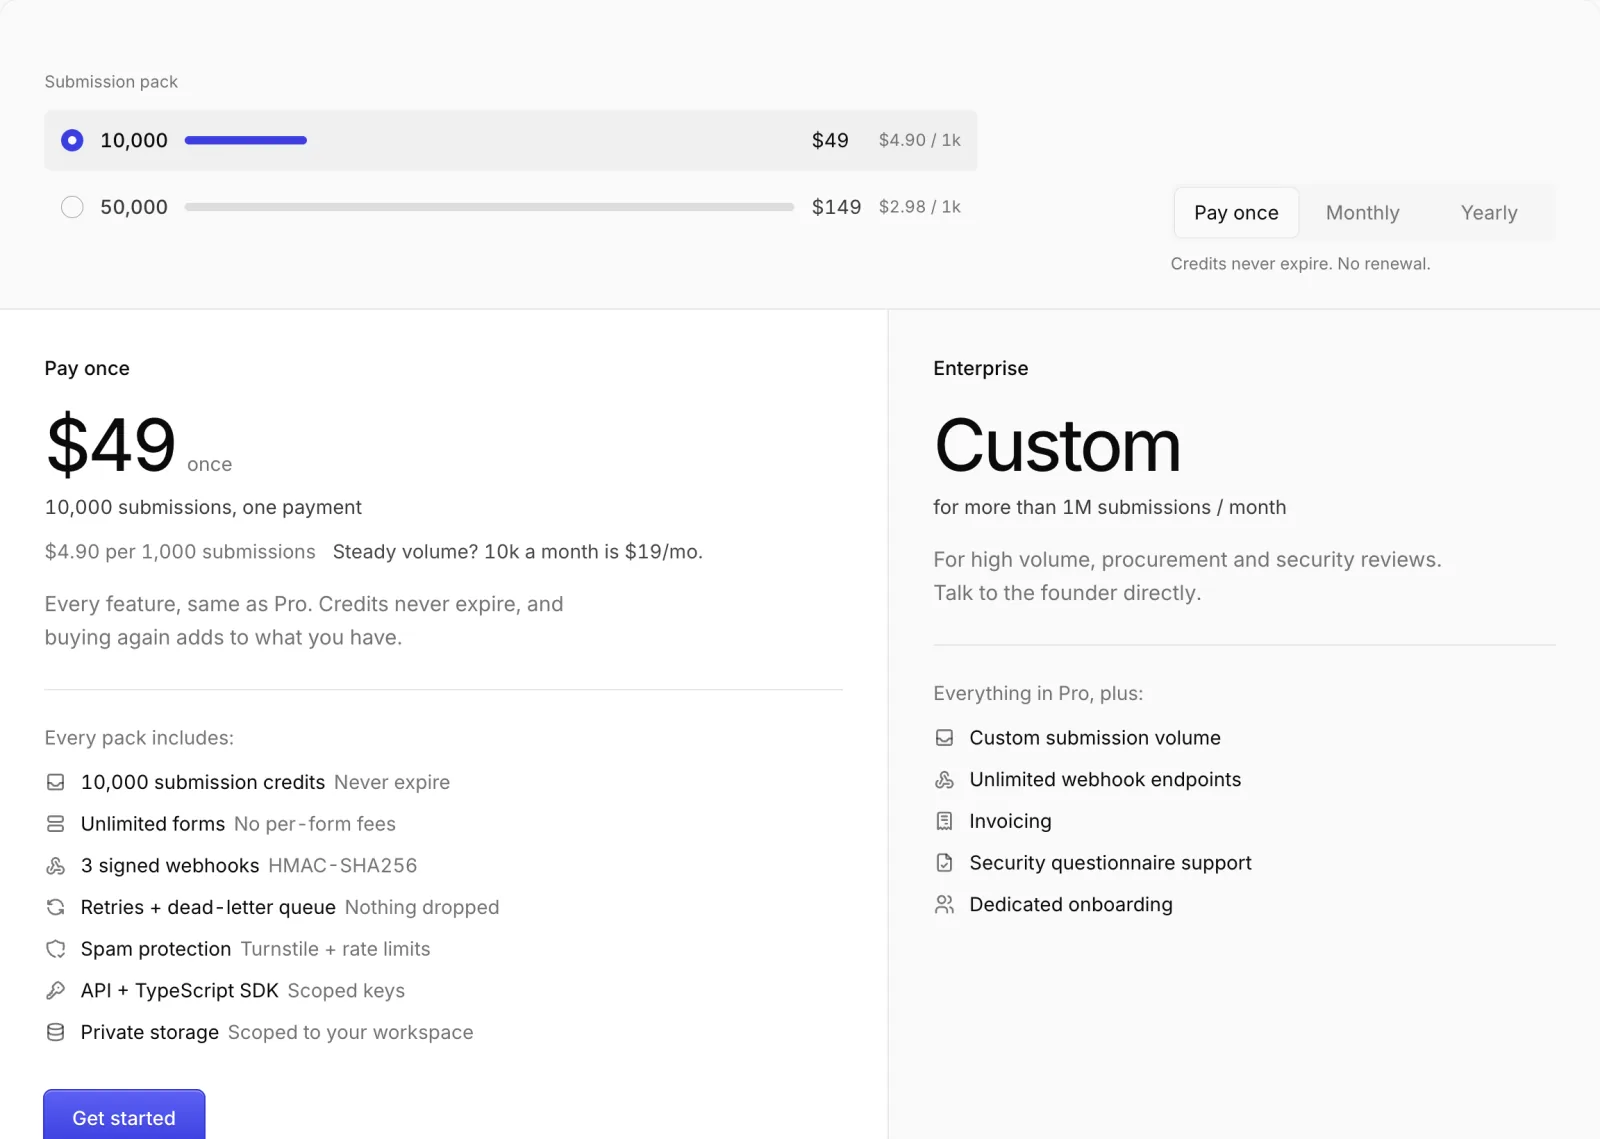This screenshot has height=1139, width=1600.
Task: Click the Enterprise plan label
Action: 981,368
